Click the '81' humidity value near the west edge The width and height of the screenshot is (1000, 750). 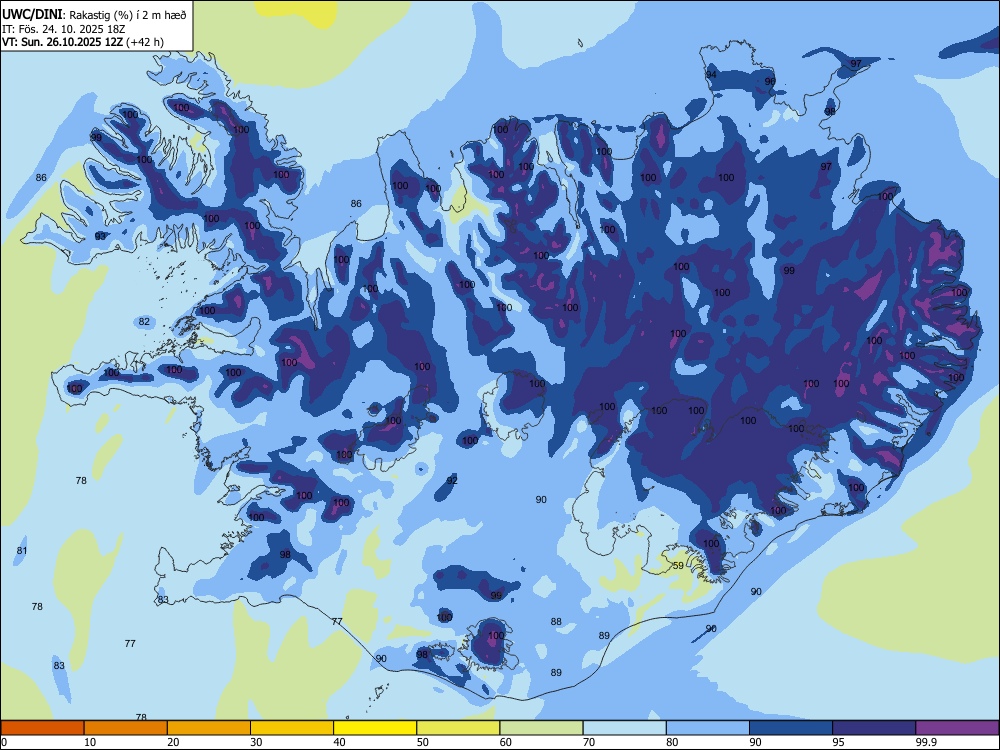tap(22, 550)
